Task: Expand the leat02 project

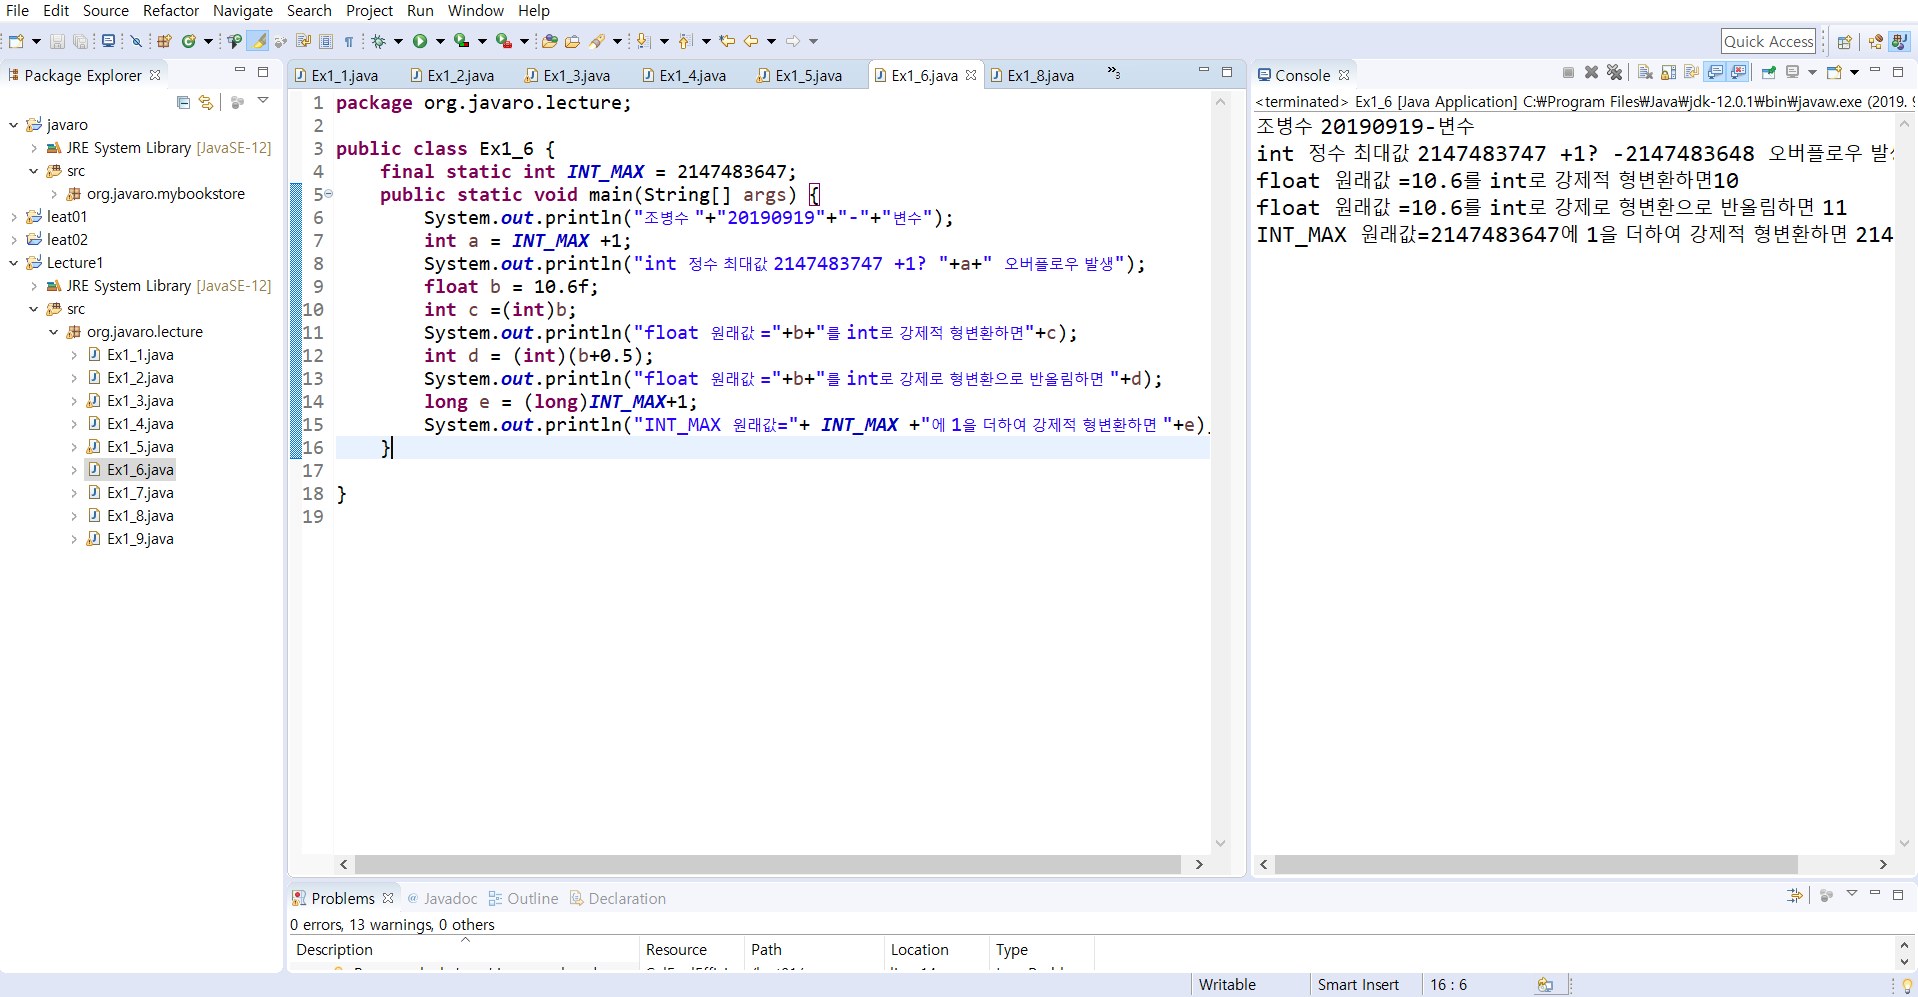Action: (13, 240)
